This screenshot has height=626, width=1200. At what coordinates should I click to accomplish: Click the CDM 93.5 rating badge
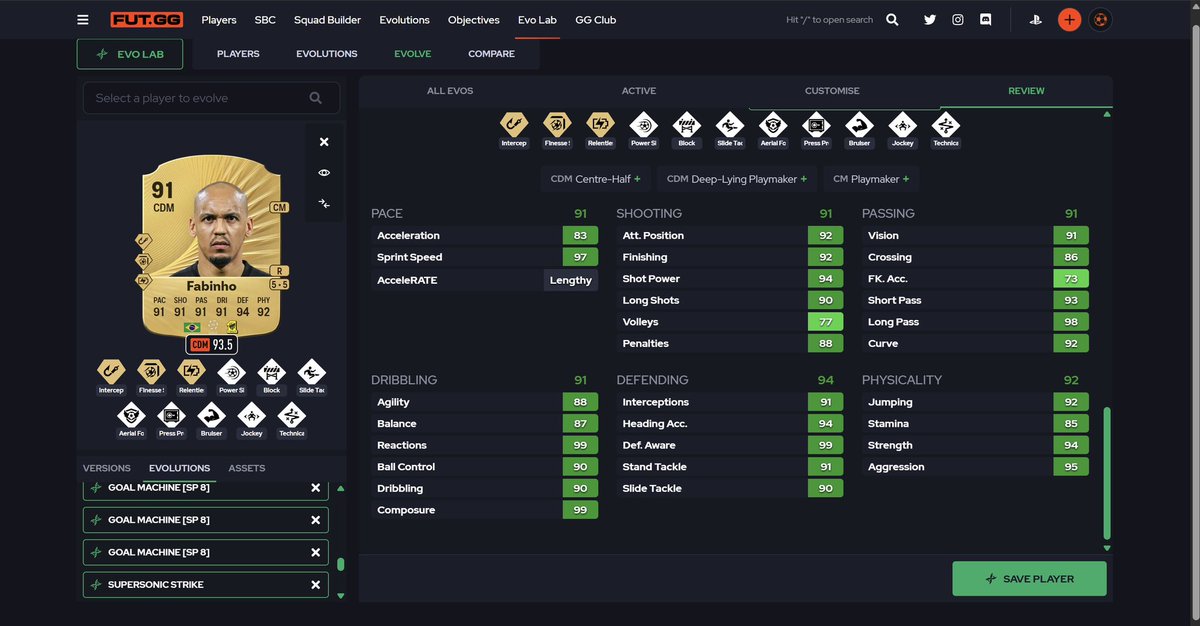pyautogui.click(x=212, y=345)
